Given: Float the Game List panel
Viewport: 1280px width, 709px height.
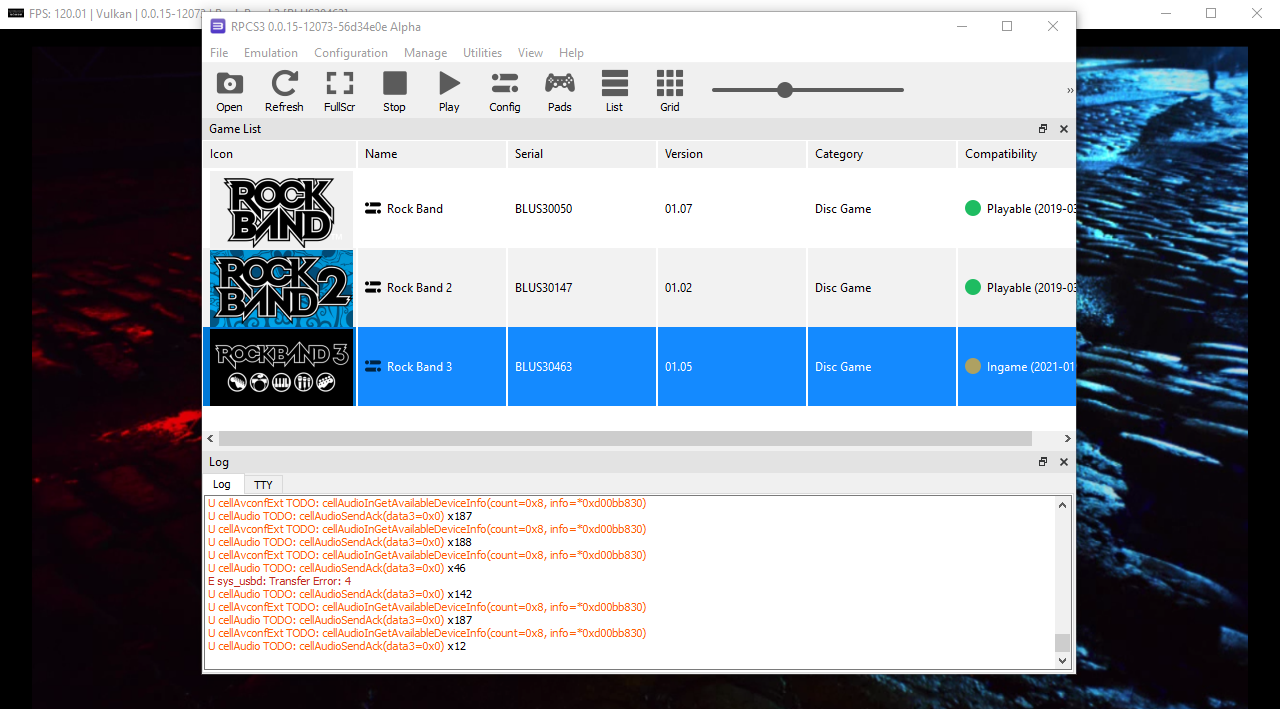Looking at the screenshot, I should (x=1043, y=129).
